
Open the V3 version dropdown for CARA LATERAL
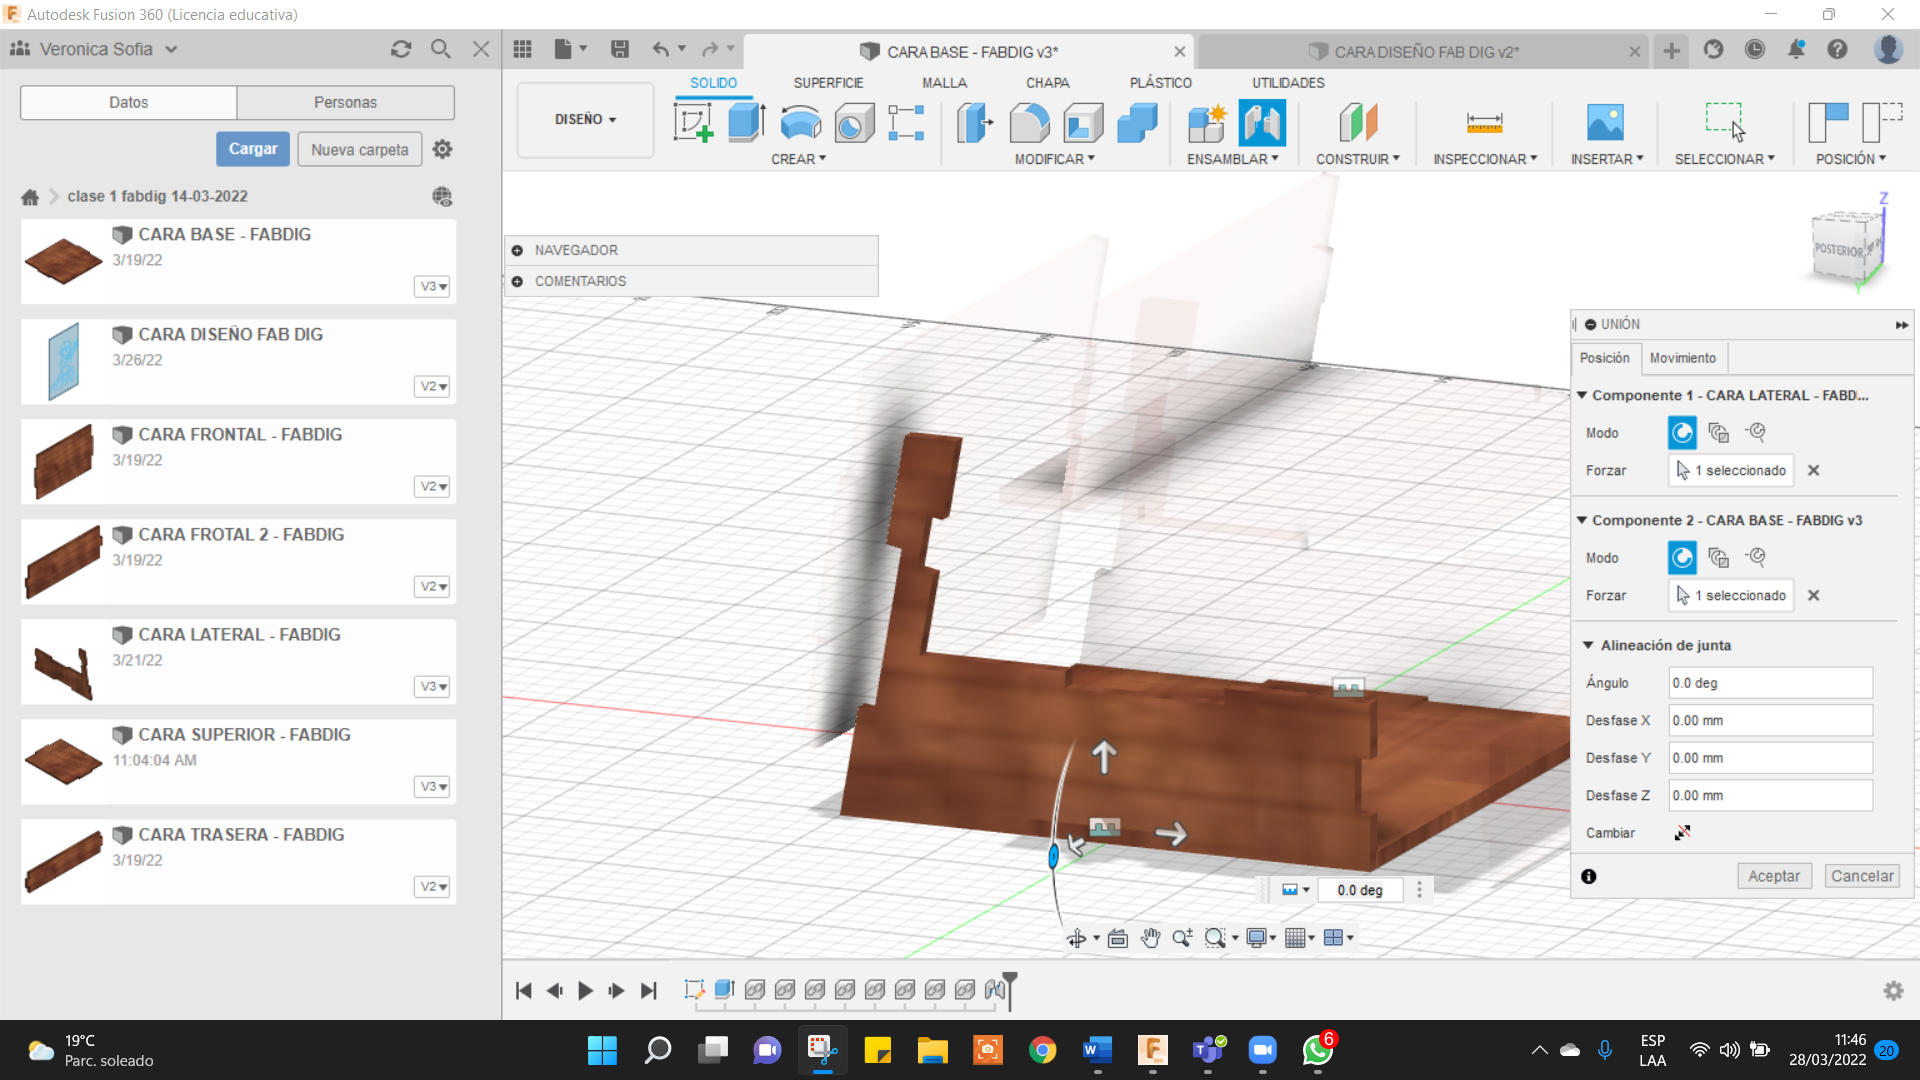[432, 687]
